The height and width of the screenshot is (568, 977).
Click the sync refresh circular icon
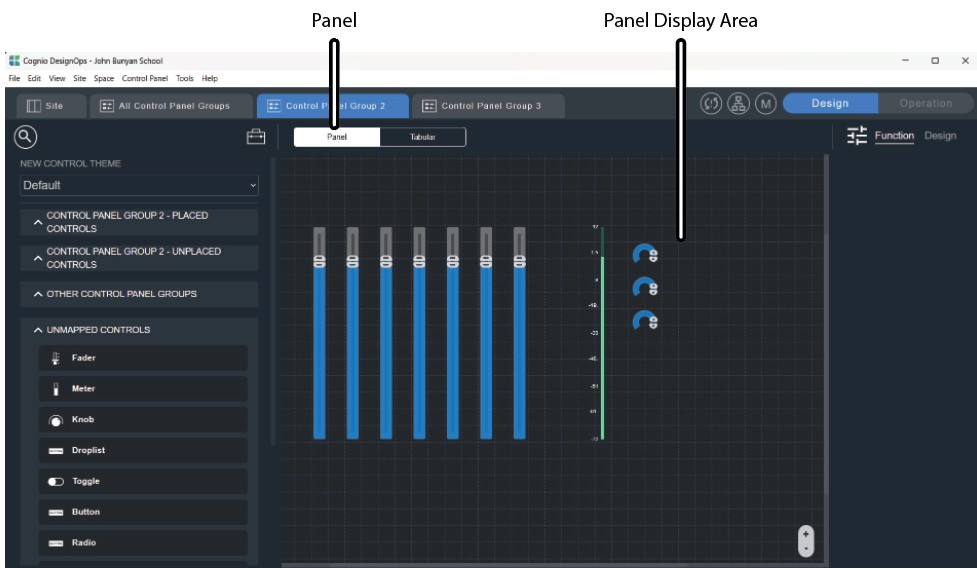[711, 103]
